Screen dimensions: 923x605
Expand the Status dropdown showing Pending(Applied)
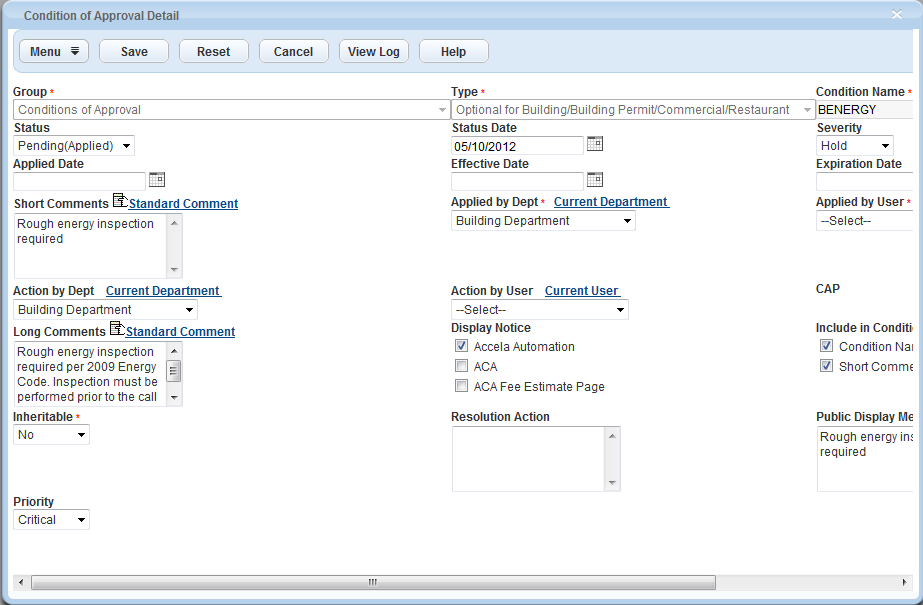(74, 146)
